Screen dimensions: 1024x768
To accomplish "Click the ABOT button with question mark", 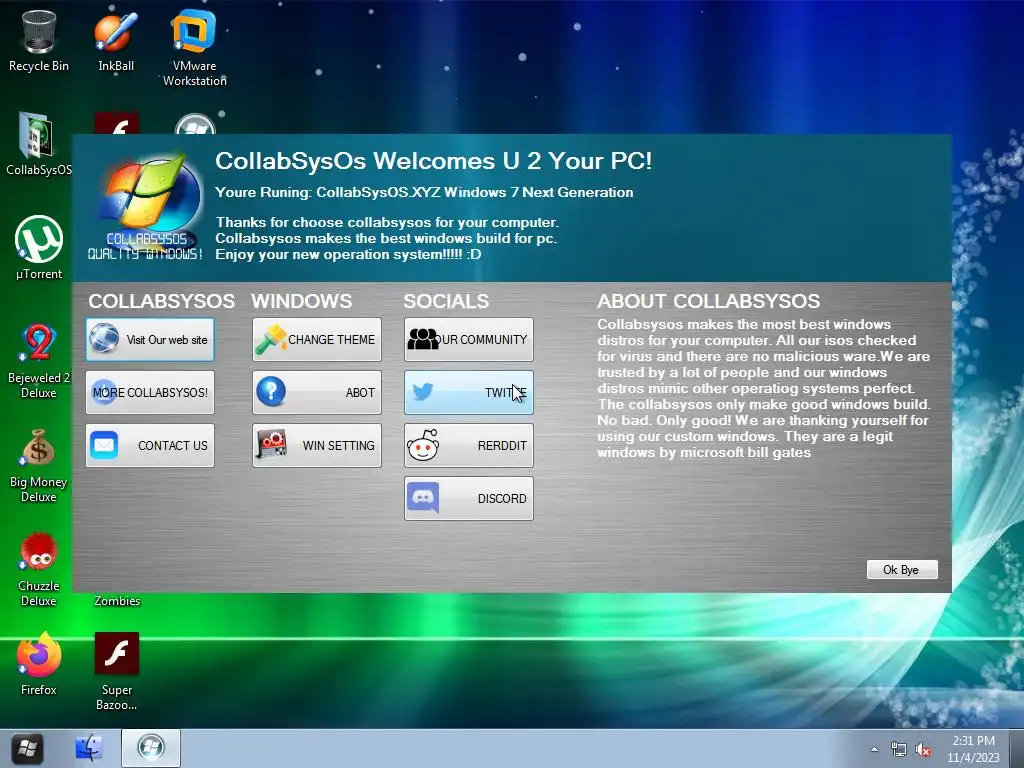I will tap(317, 392).
